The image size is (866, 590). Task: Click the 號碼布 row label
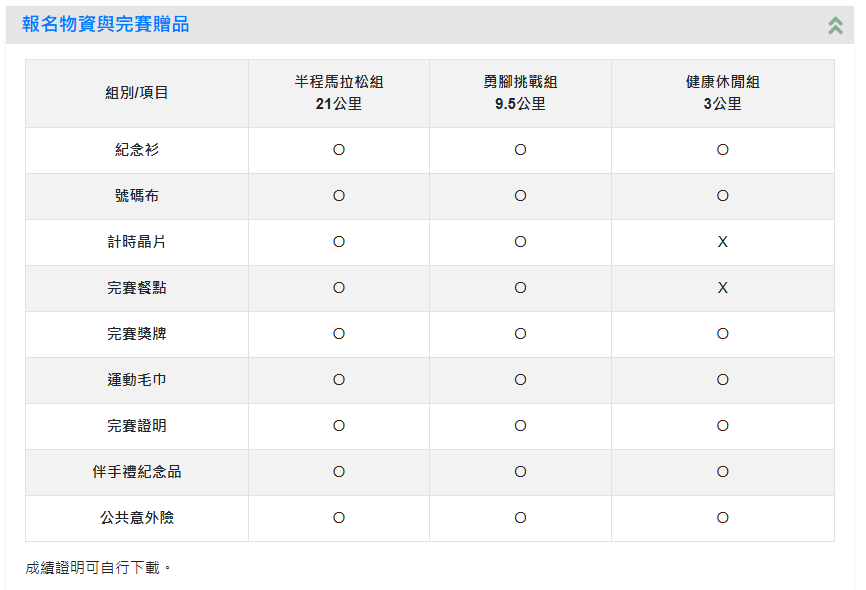point(137,196)
